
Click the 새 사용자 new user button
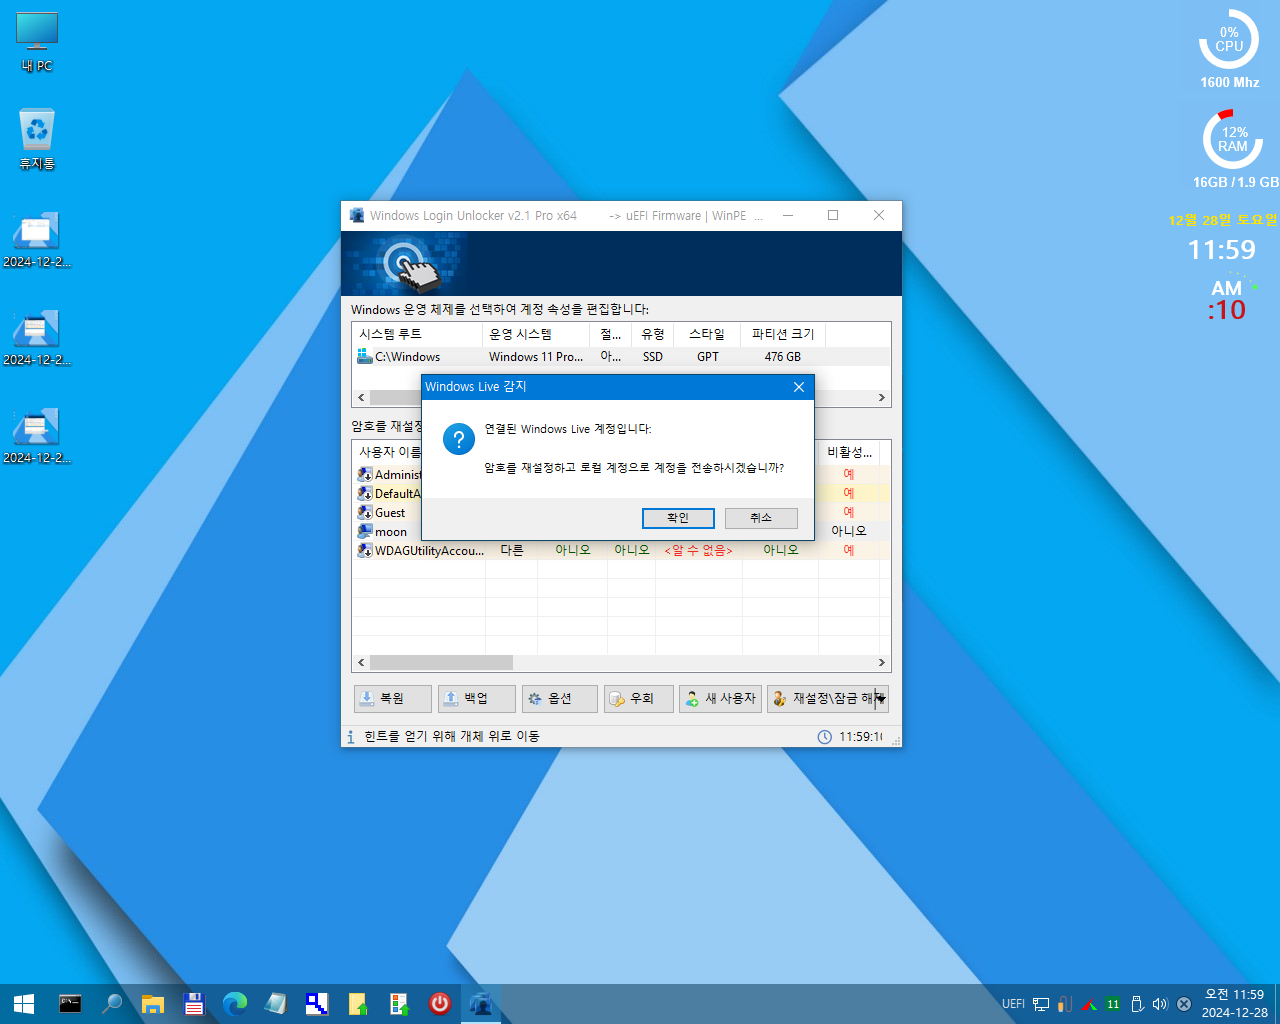click(721, 698)
